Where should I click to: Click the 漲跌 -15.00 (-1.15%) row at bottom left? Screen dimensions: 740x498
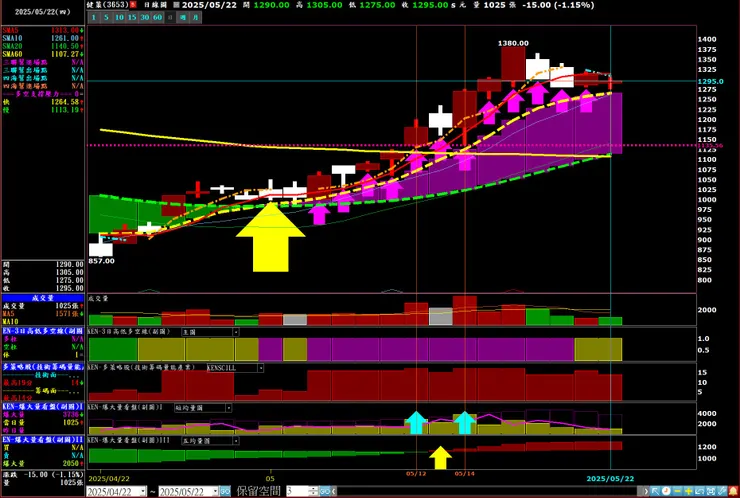tap(43, 475)
